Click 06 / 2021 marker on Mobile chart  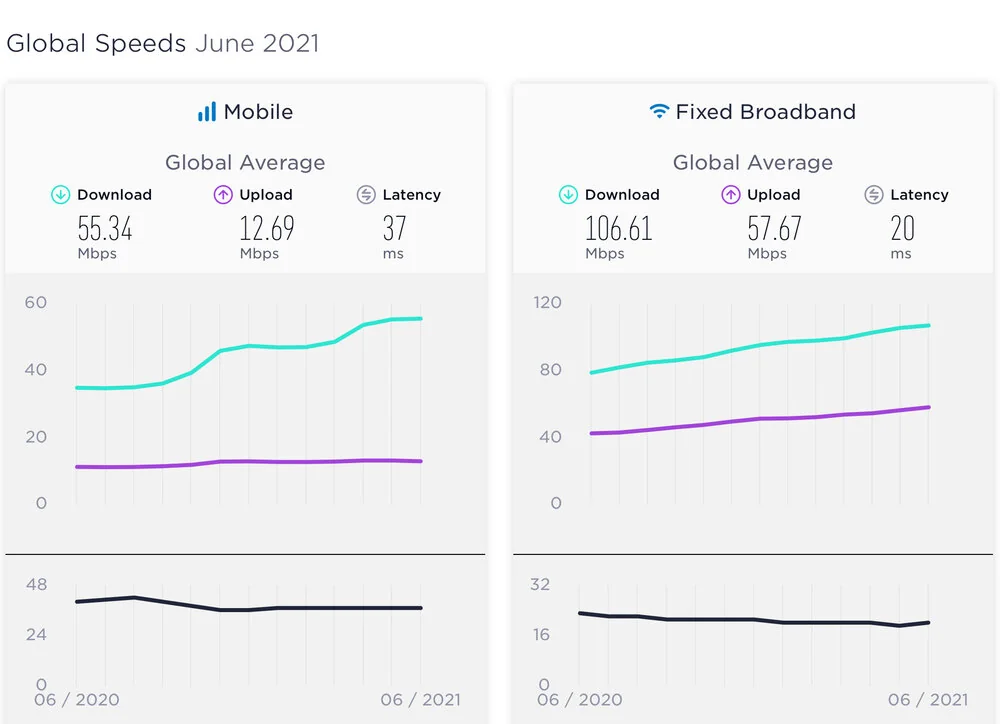(x=420, y=700)
